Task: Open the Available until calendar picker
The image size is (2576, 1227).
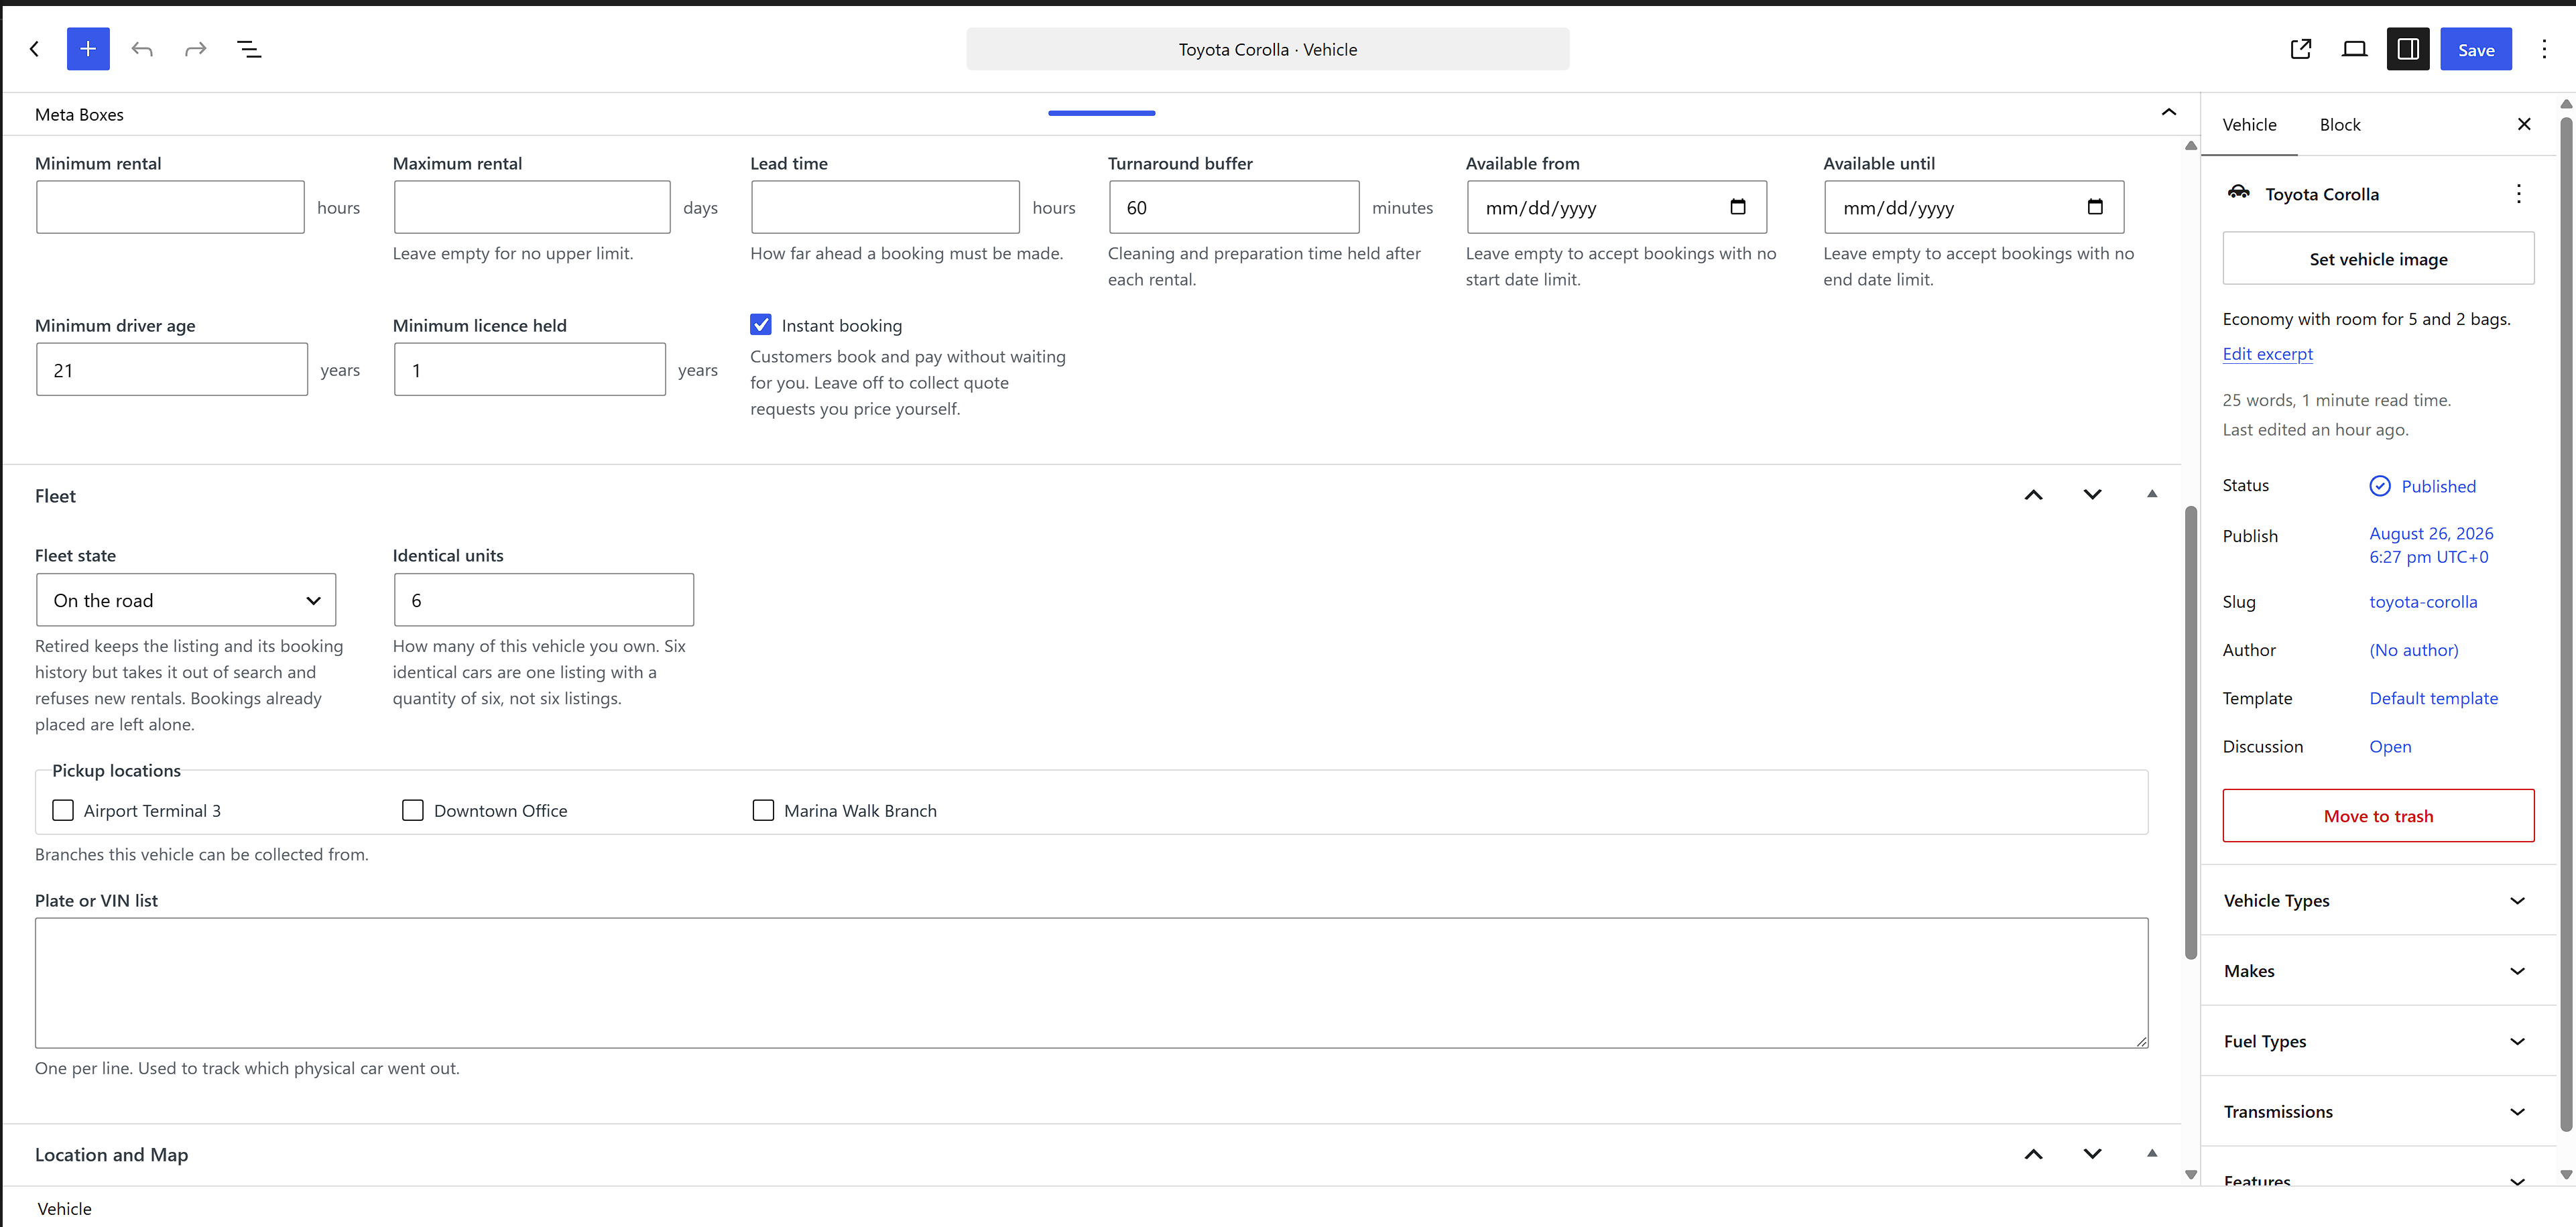Action: click(2095, 207)
